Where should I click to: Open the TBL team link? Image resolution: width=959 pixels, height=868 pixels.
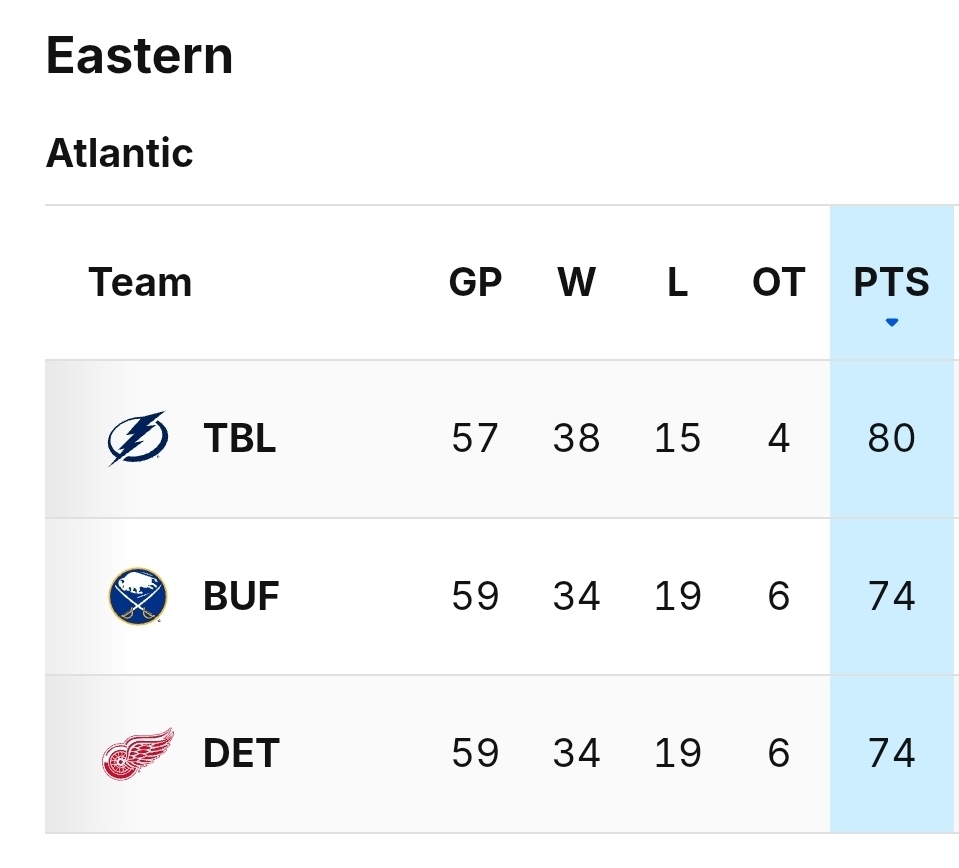pyautogui.click(x=240, y=438)
